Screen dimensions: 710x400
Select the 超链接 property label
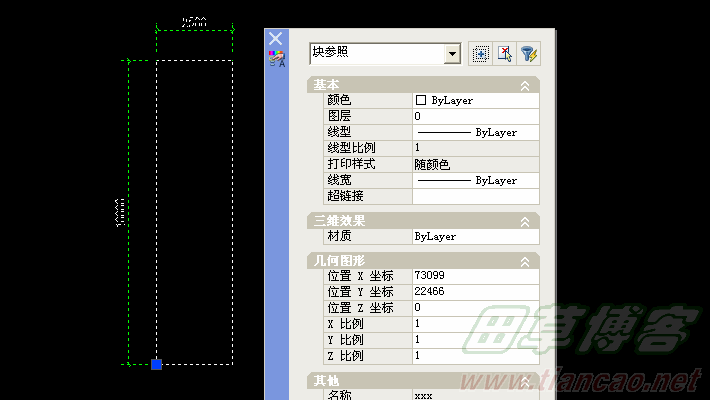(345, 196)
